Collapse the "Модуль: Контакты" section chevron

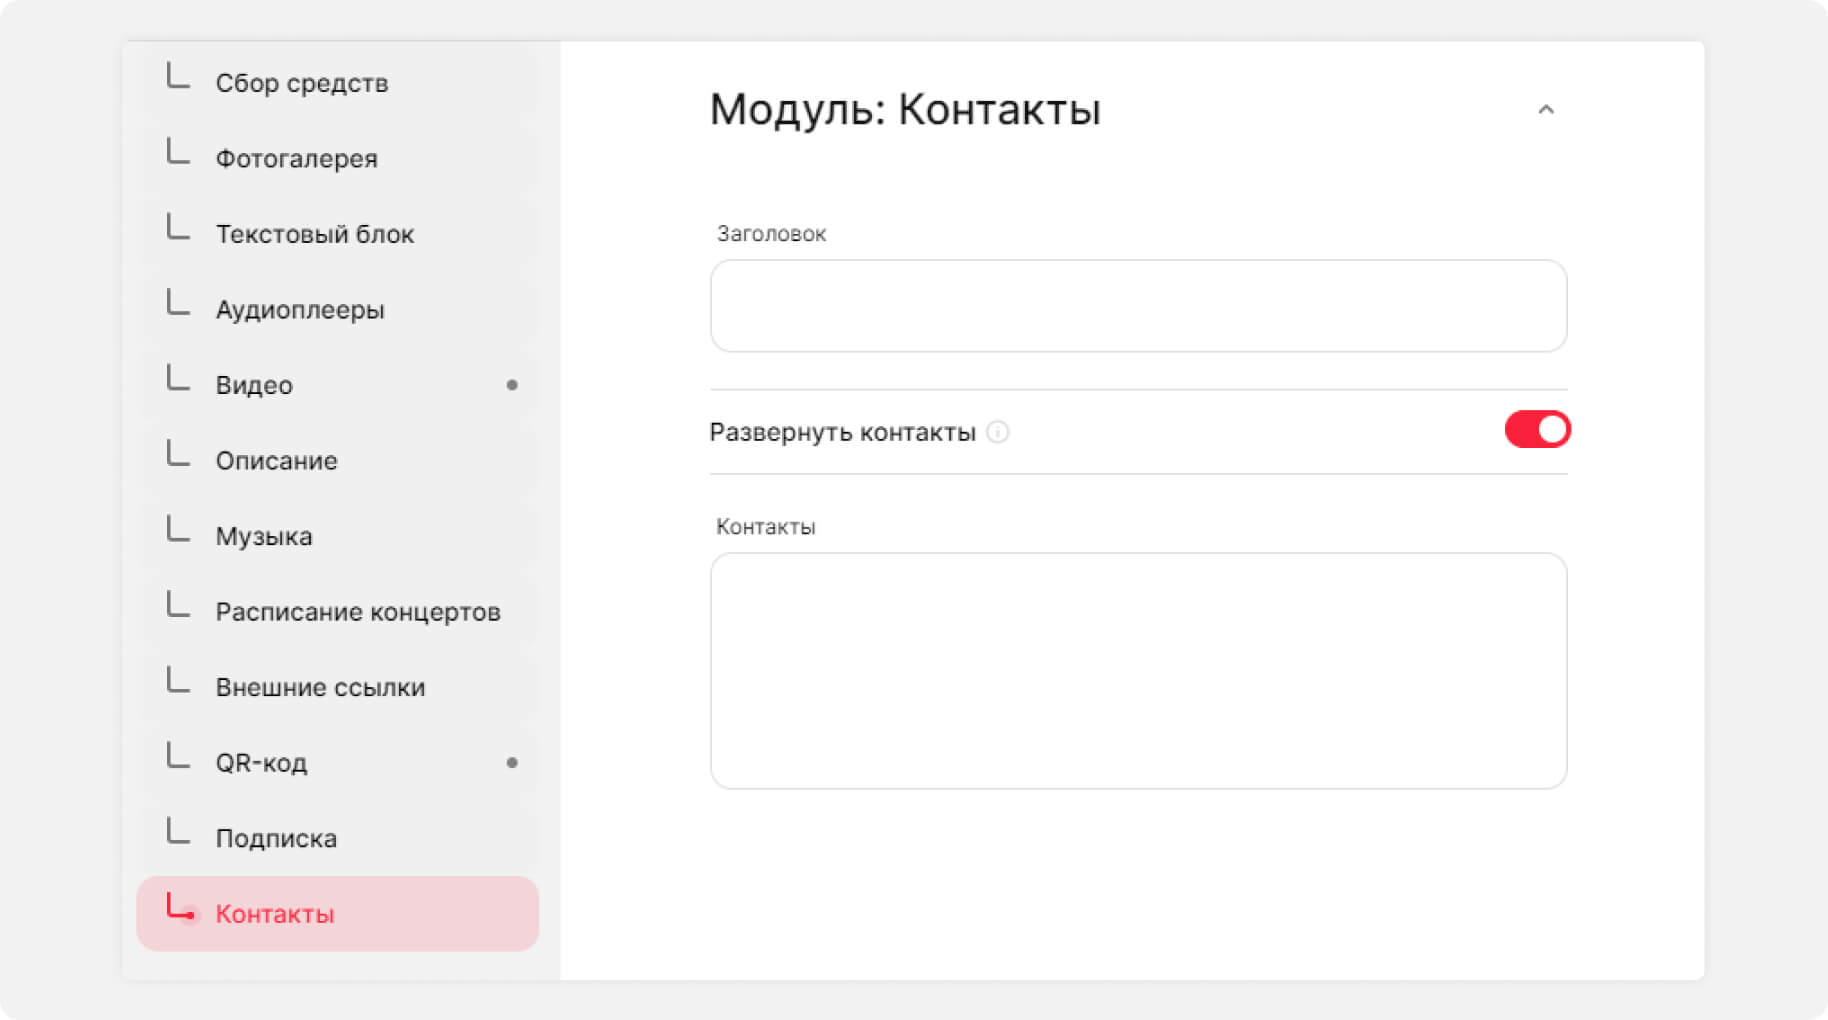1545,110
